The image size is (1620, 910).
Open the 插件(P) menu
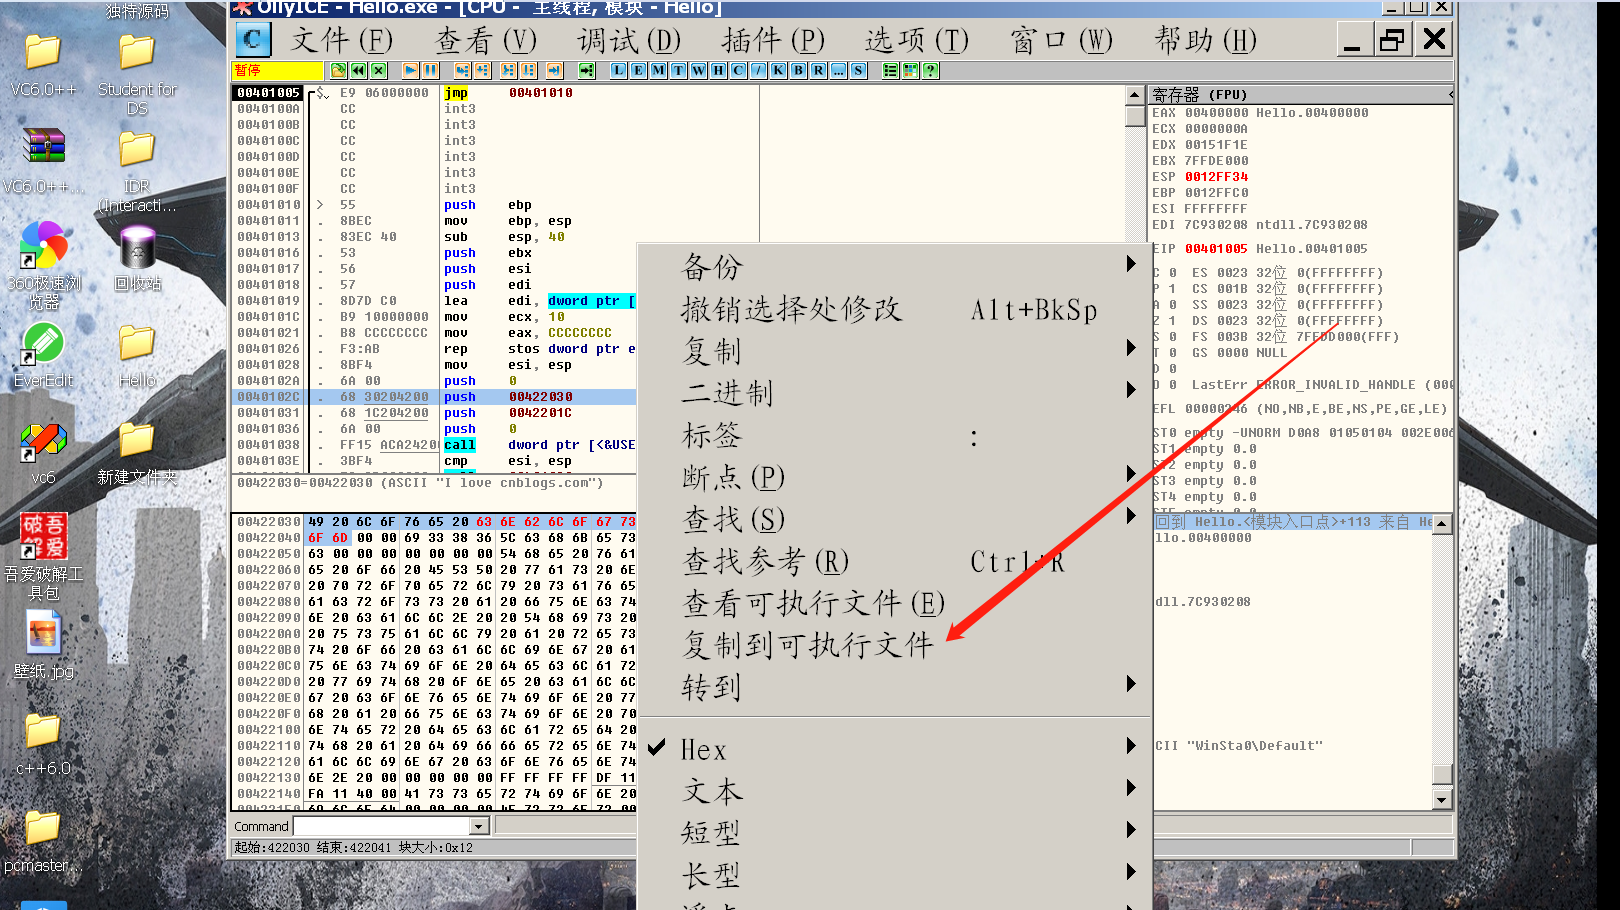773,40
